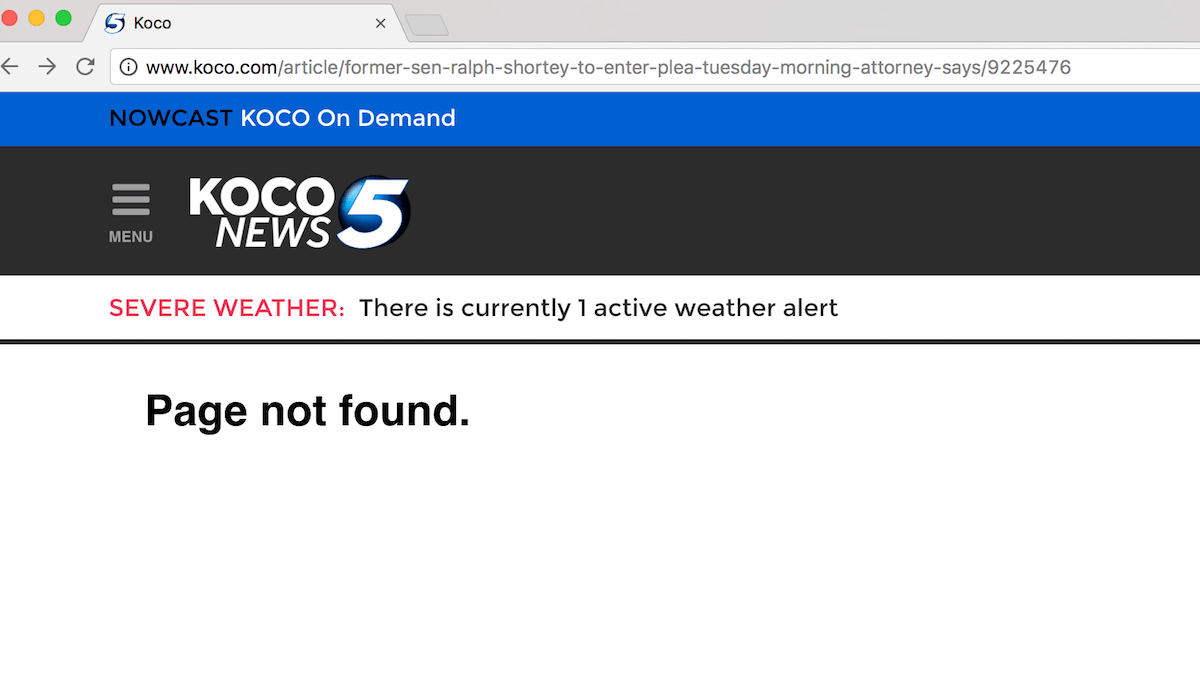Click the SEVERE WEATHER label
Screen dimensions: 1200x700
pos(227,308)
